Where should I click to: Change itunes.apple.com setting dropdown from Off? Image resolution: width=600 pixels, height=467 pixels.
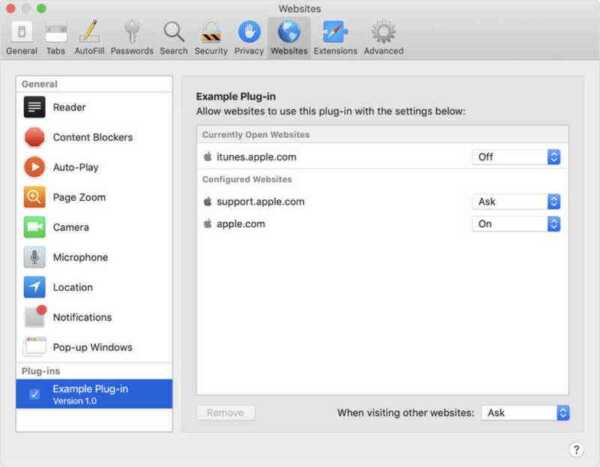point(516,157)
